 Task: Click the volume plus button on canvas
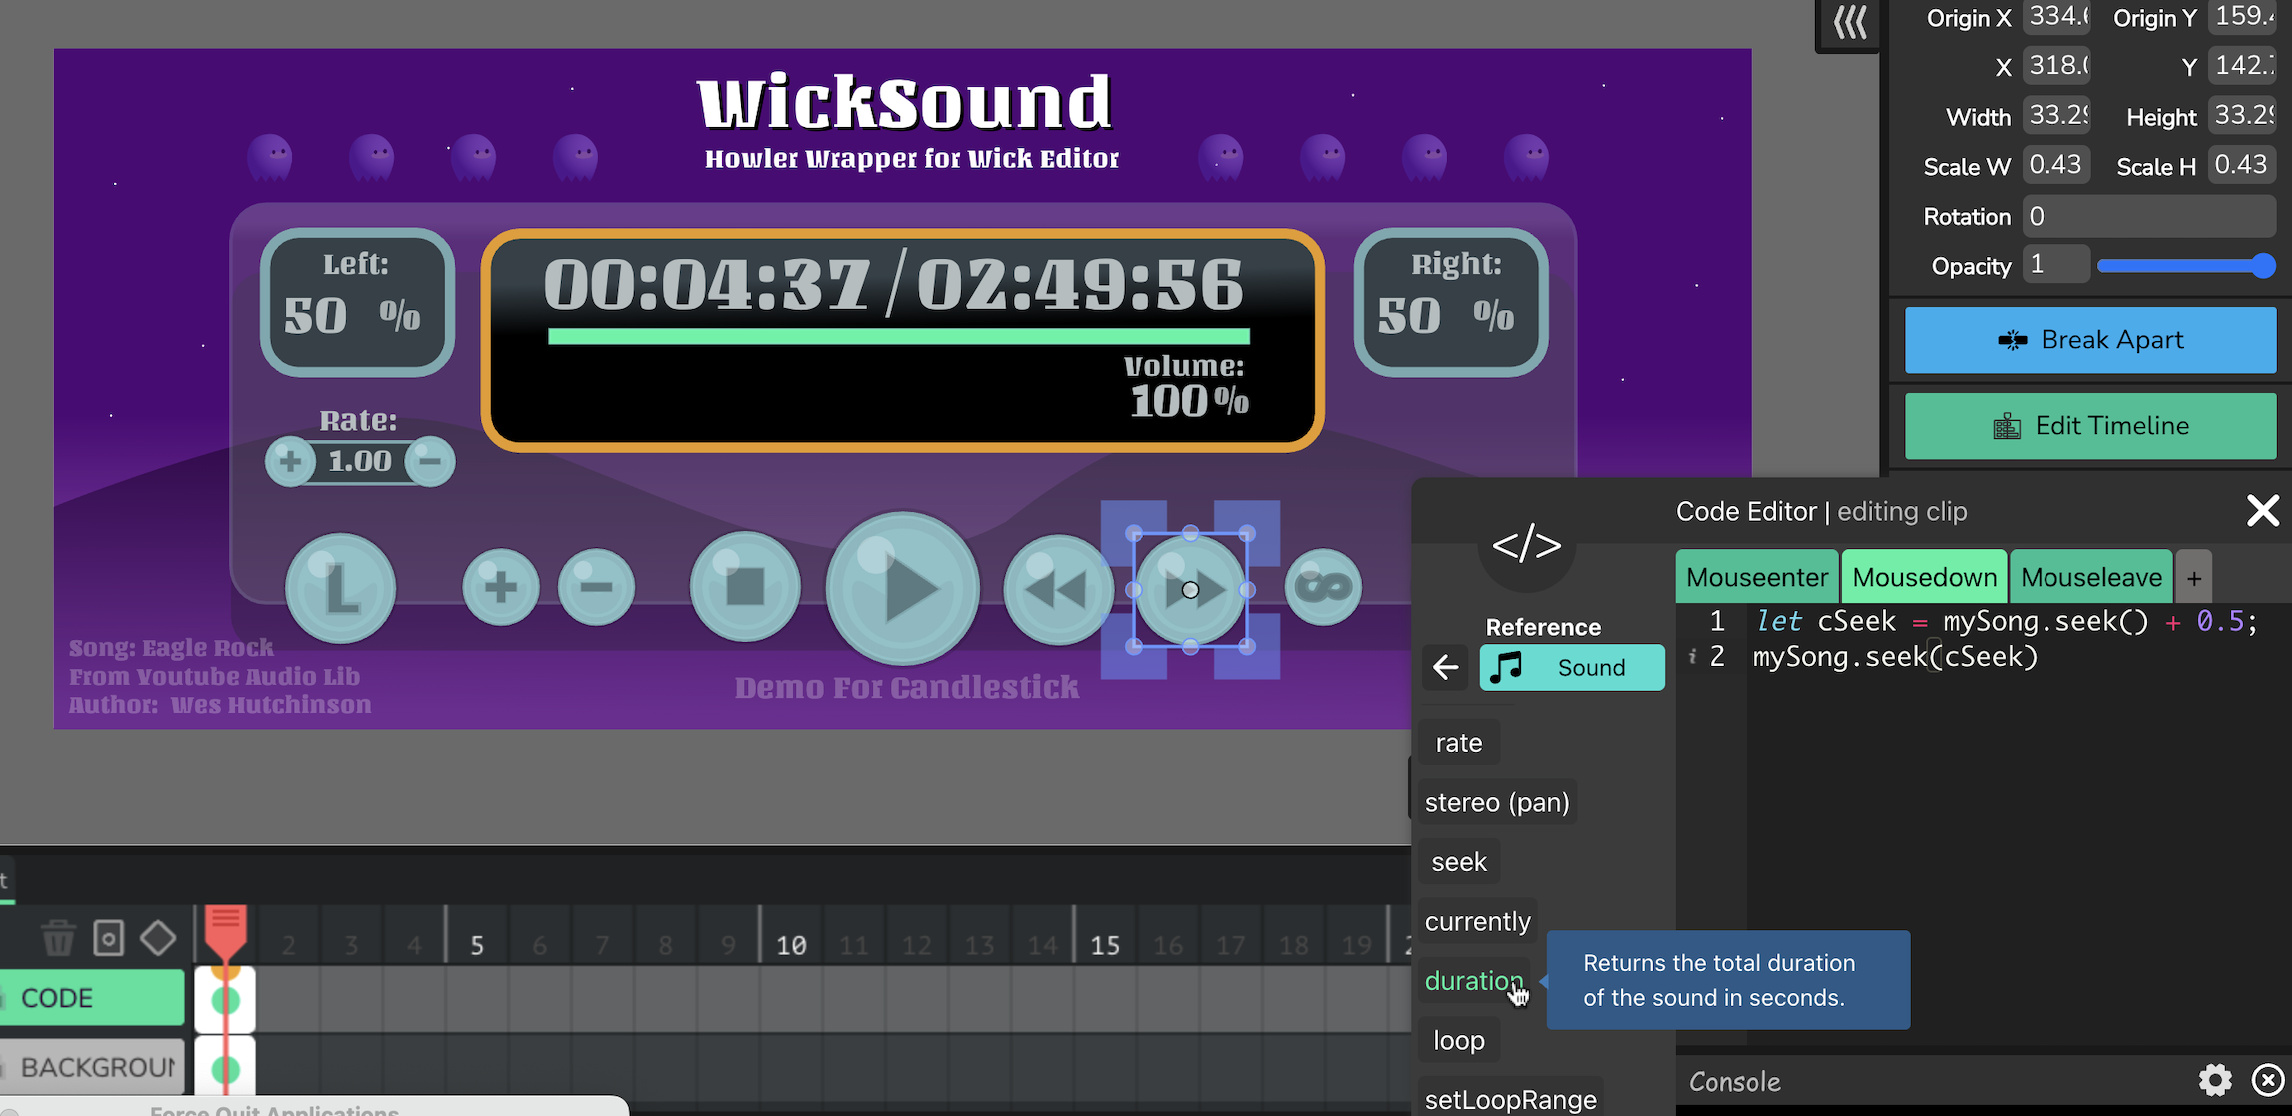[500, 587]
